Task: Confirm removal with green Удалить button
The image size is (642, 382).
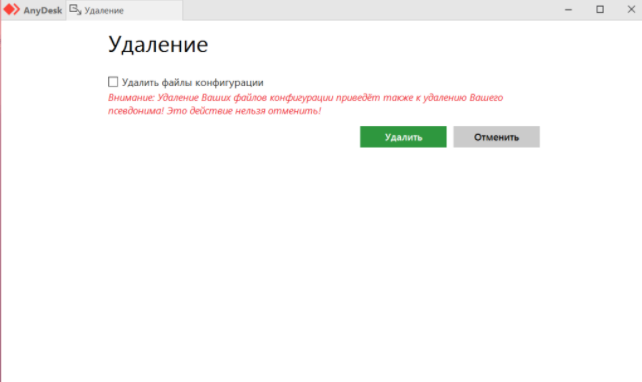Action: click(x=403, y=137)
